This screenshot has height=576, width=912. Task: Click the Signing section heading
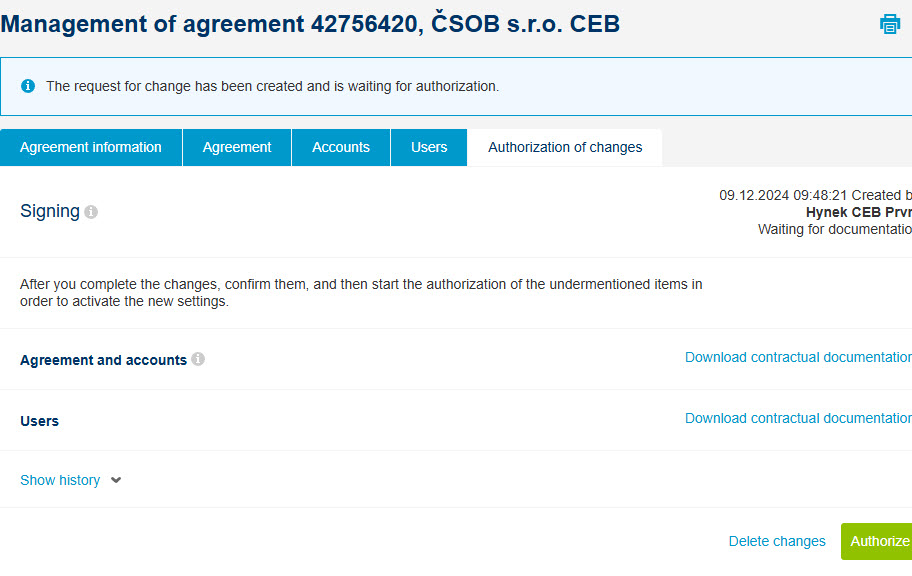click(x=50, y=211)
